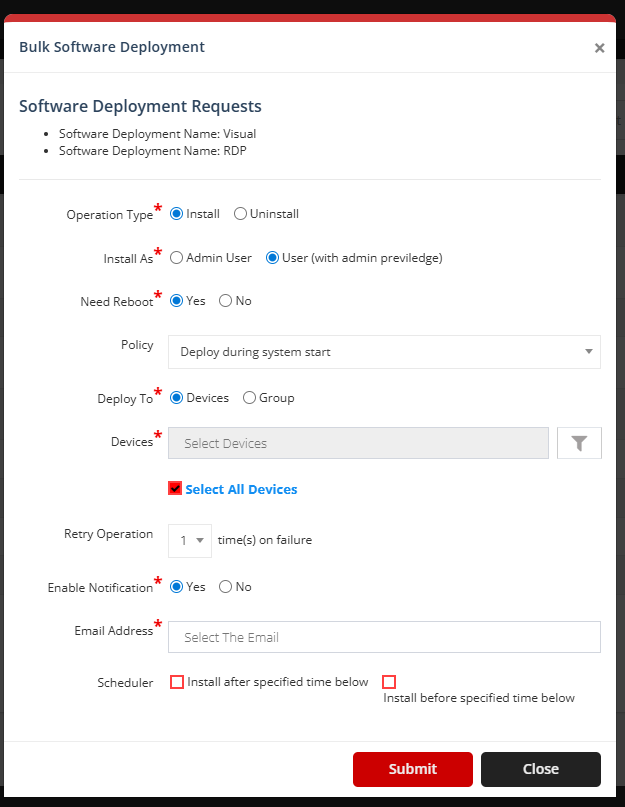The width and height of the screenshot is (625, 807).
Task: Select Group as the Deploy To option
Action: coord(248,397)
